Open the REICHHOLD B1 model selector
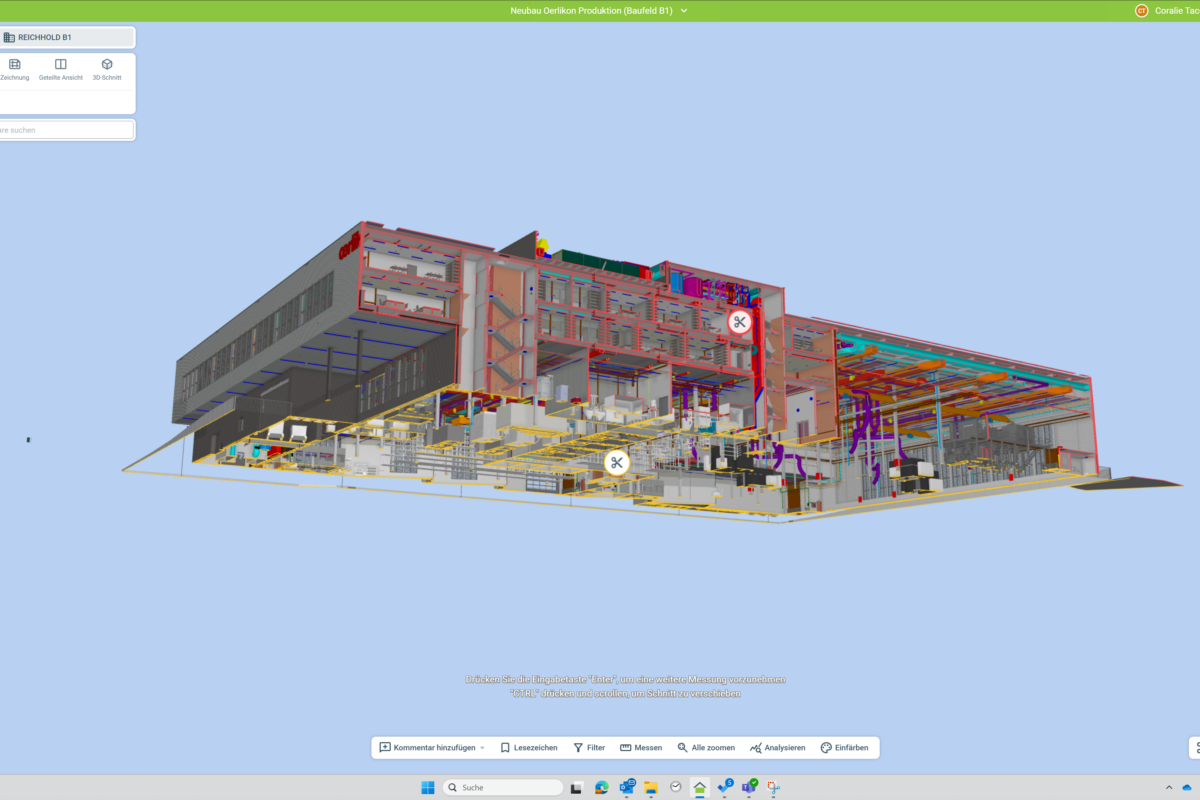 coord(66,37)
